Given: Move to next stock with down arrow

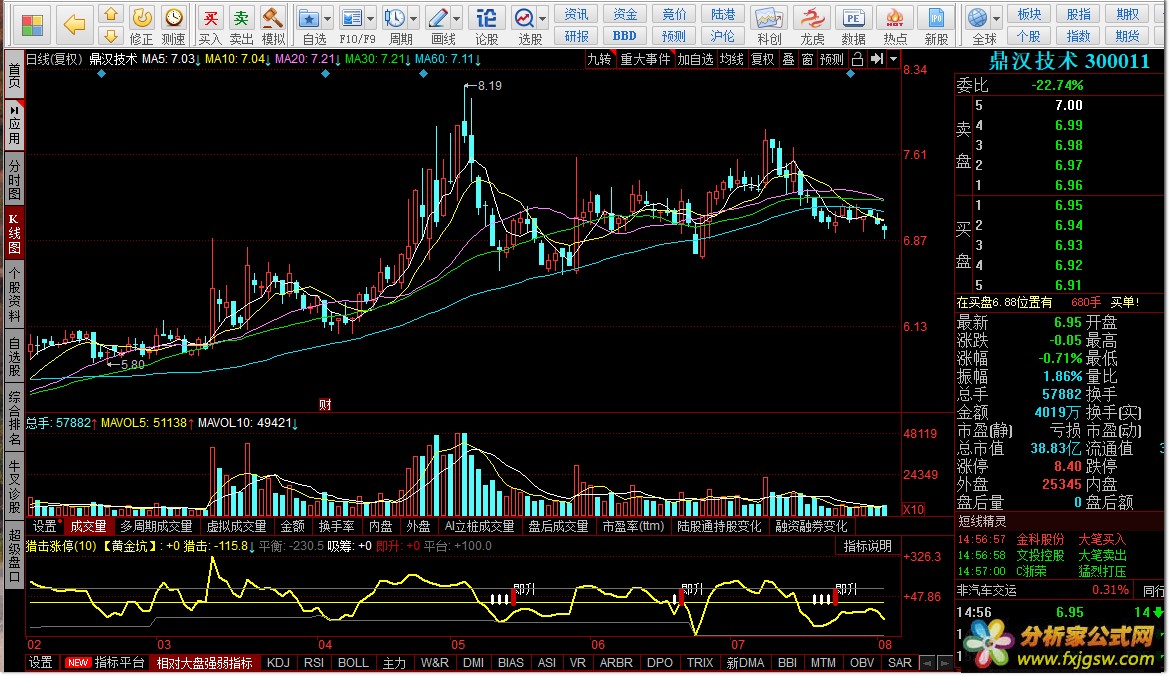Looking at the screenshot, I should pos(111,36).
